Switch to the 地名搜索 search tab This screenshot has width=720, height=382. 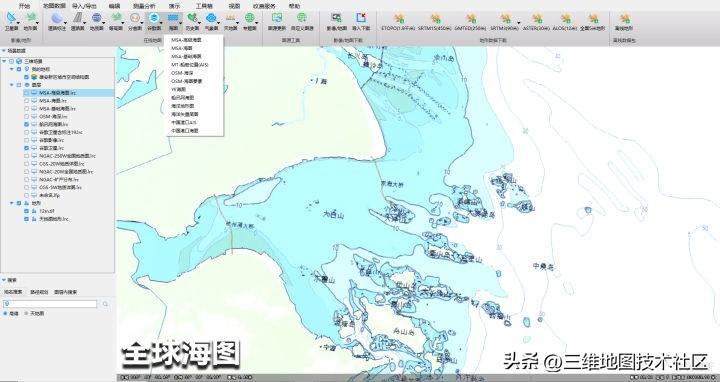pos(13,292)
